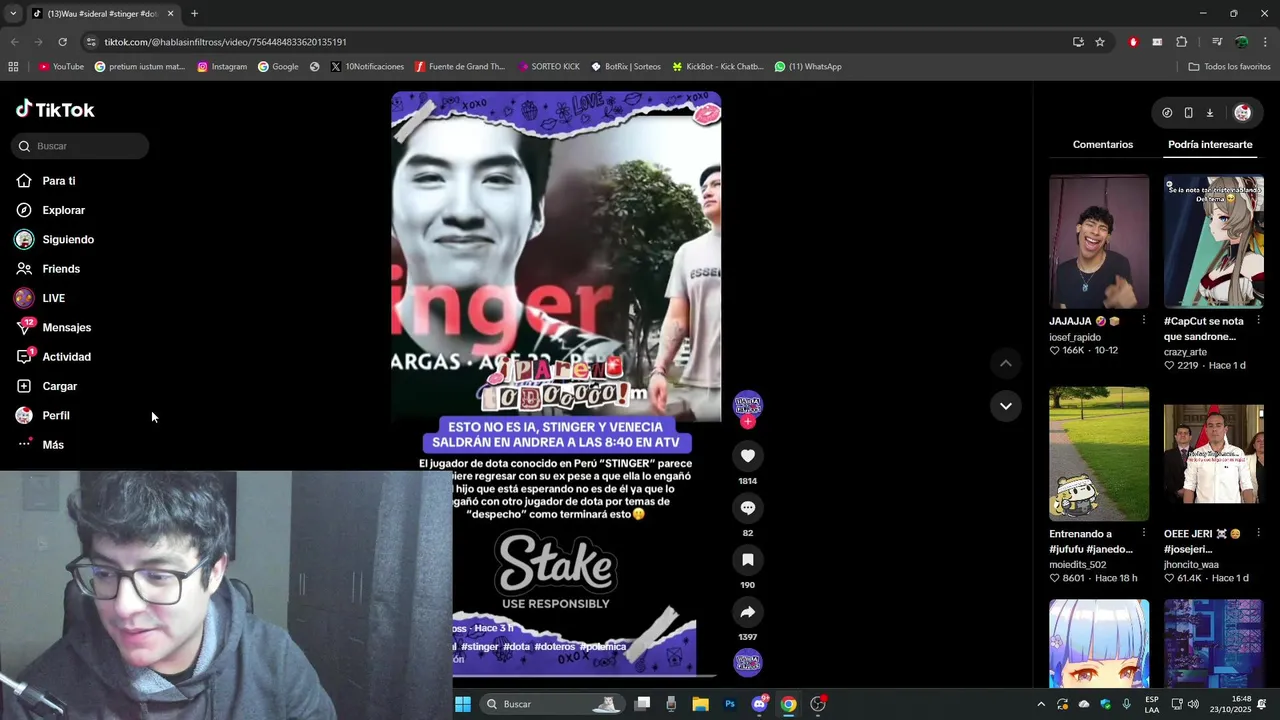Open the creator avatar above the like button

coord(748,404)
